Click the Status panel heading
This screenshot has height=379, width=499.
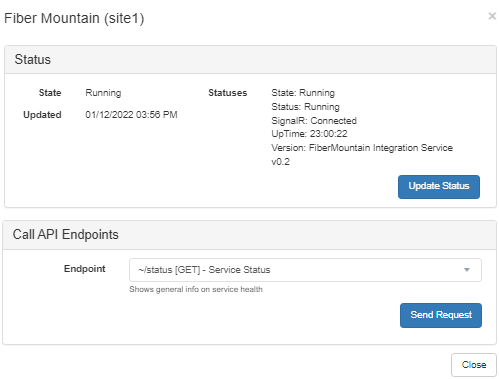(x=33, y=59)
